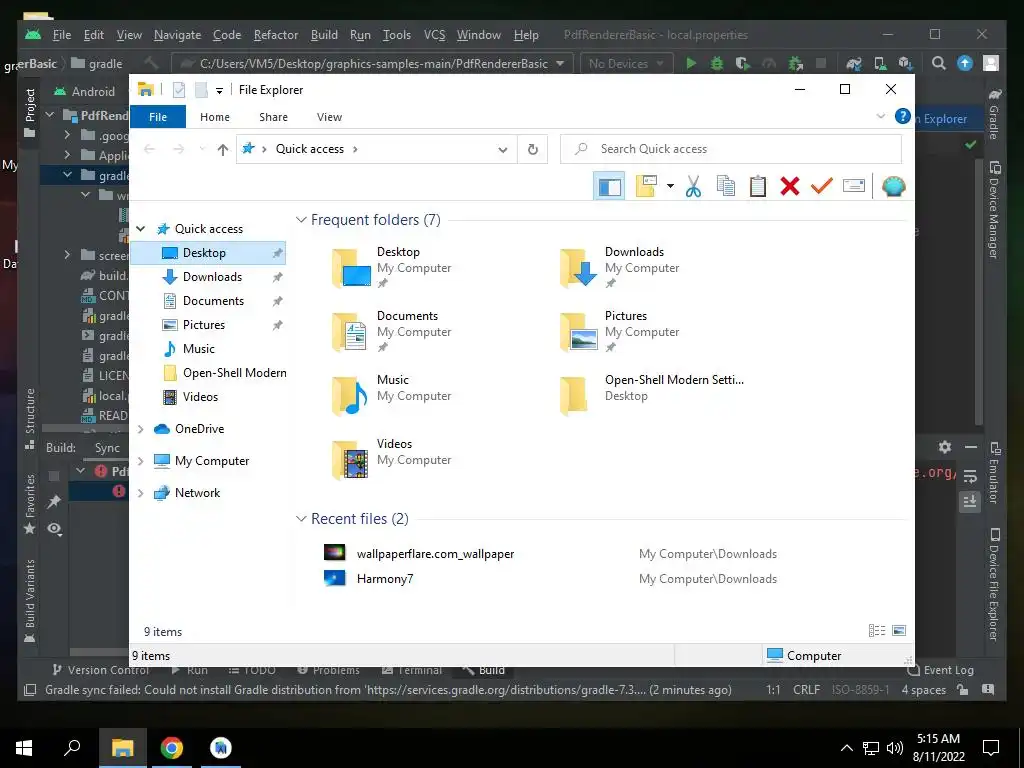Open the Gradle tool window tab
1024x768 pixels.
(994, 114)
